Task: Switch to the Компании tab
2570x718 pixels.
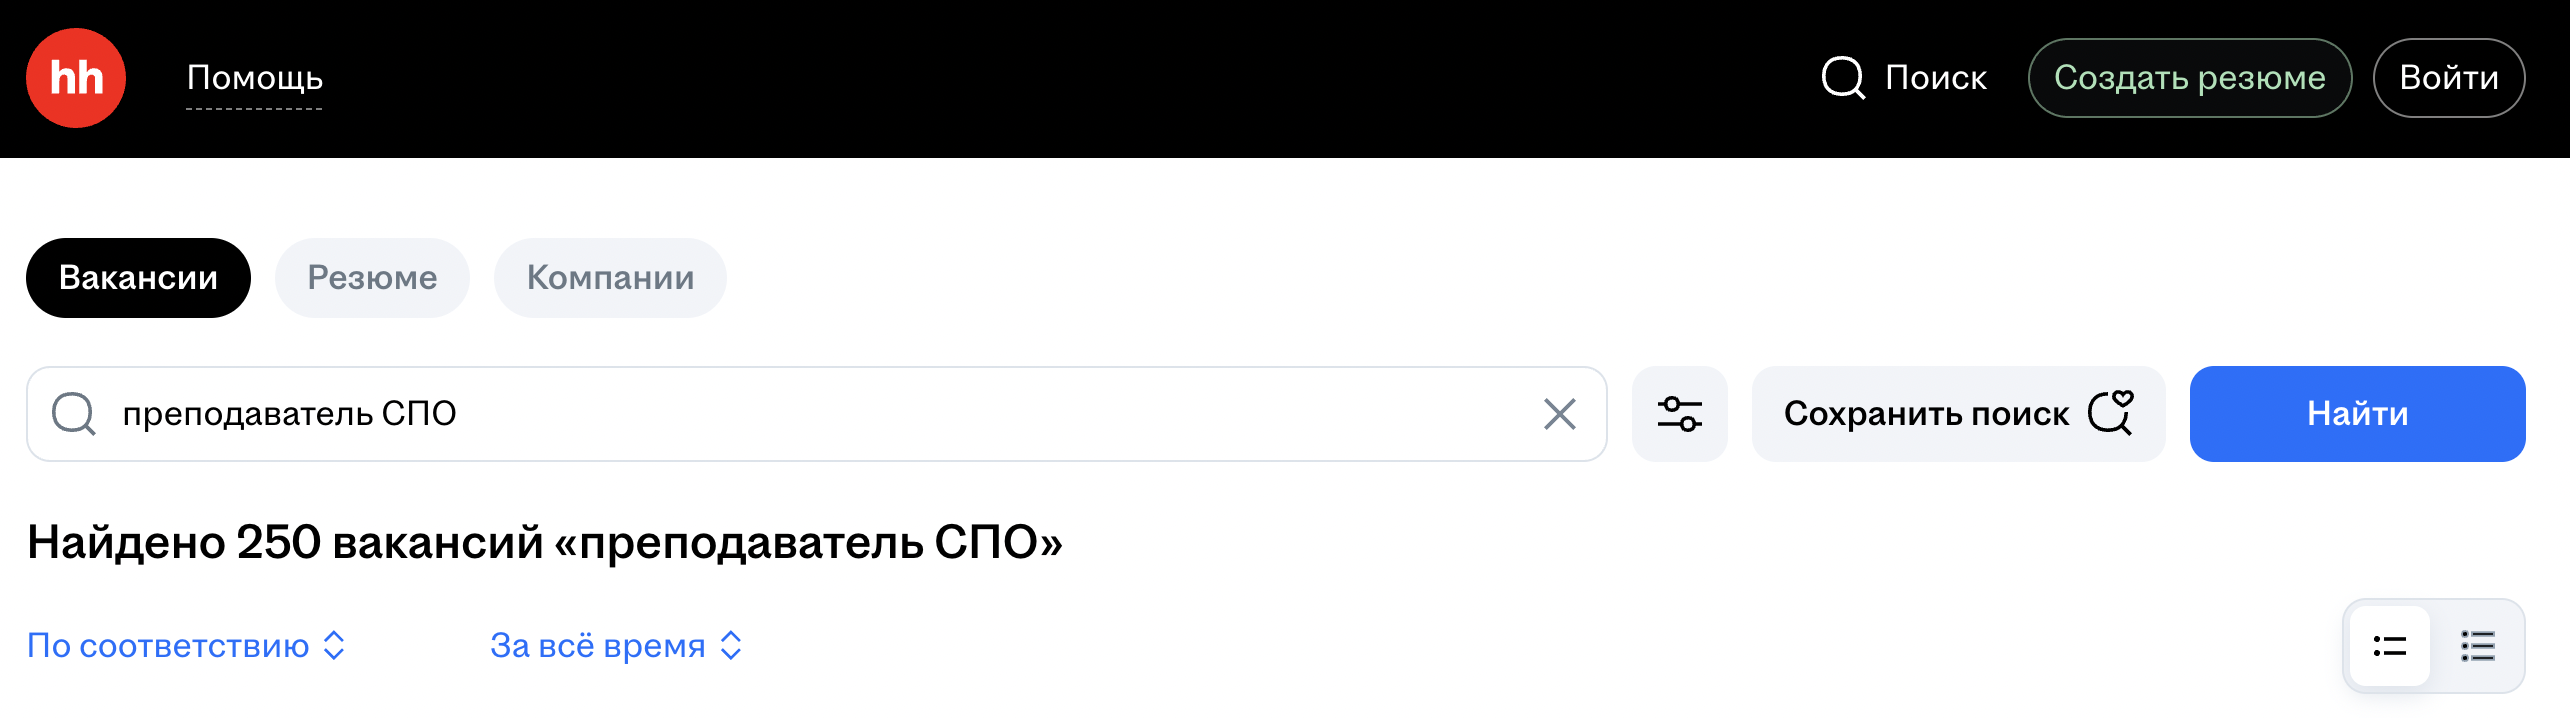Action: click(610, 278)
